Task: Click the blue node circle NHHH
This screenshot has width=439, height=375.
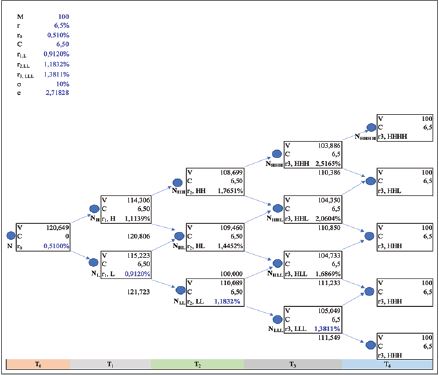Action: 277,154
